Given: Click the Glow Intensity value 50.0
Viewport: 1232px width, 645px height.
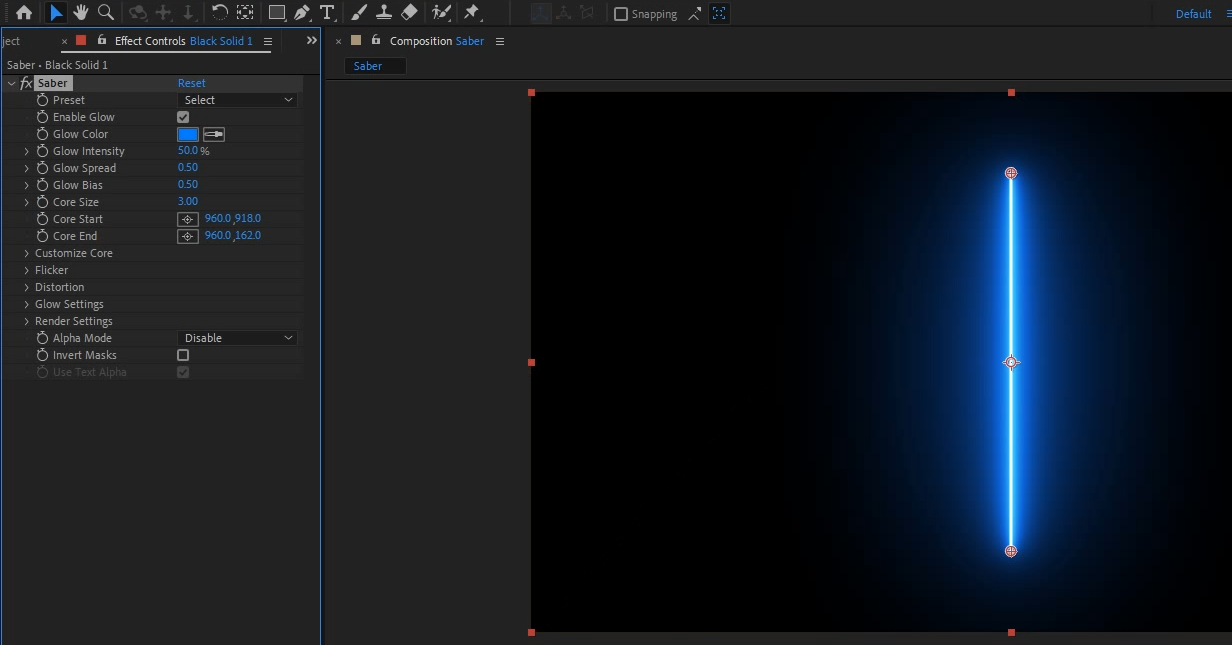Looking at the screenshot, I should (x=188, y=151).
